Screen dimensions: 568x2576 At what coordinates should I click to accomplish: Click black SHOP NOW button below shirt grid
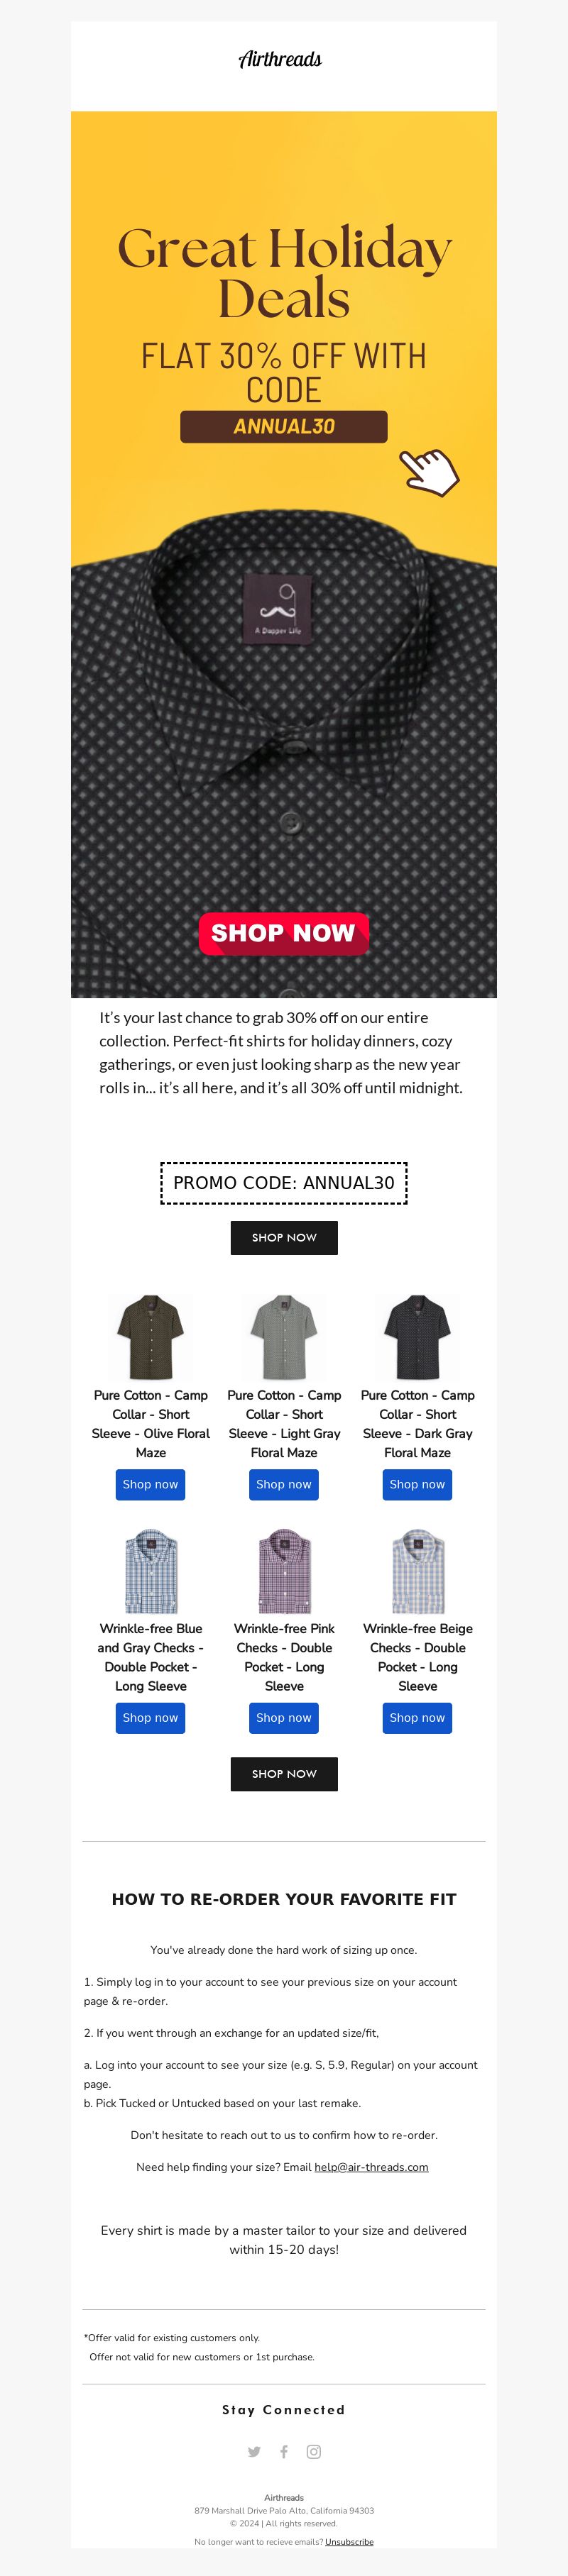tap(284, 1773)
